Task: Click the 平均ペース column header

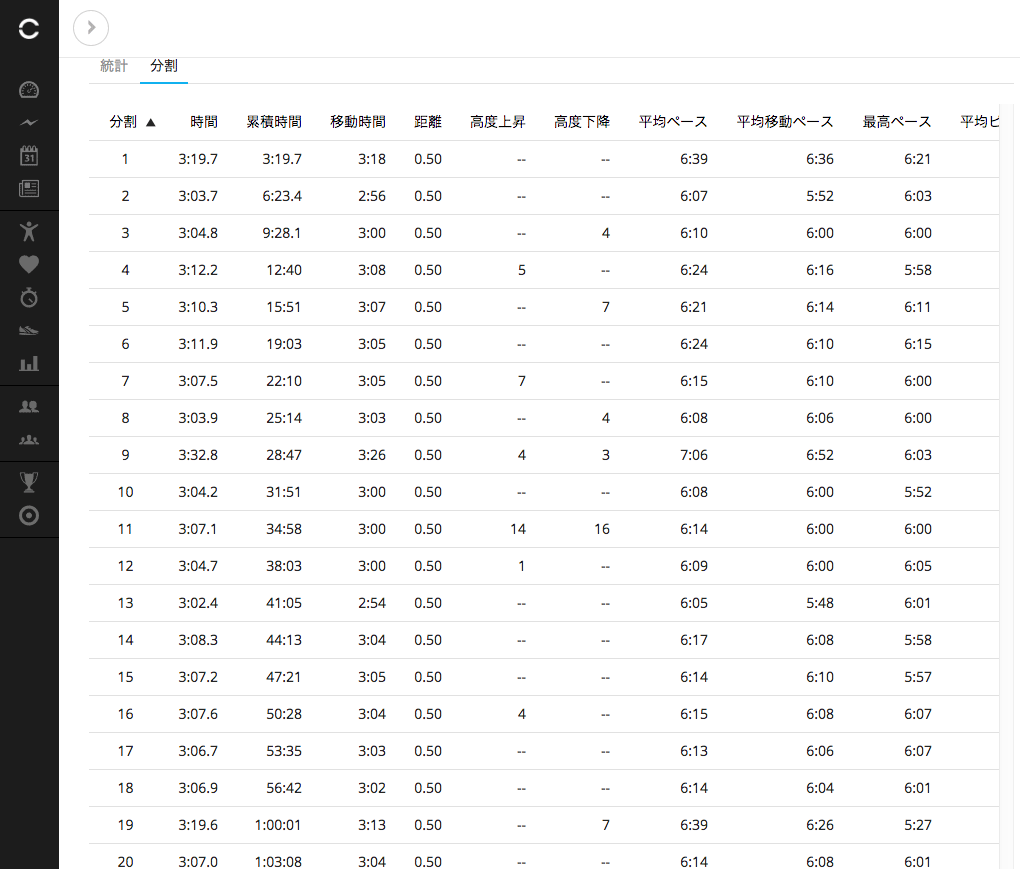Action: click(x=673, y=122)
